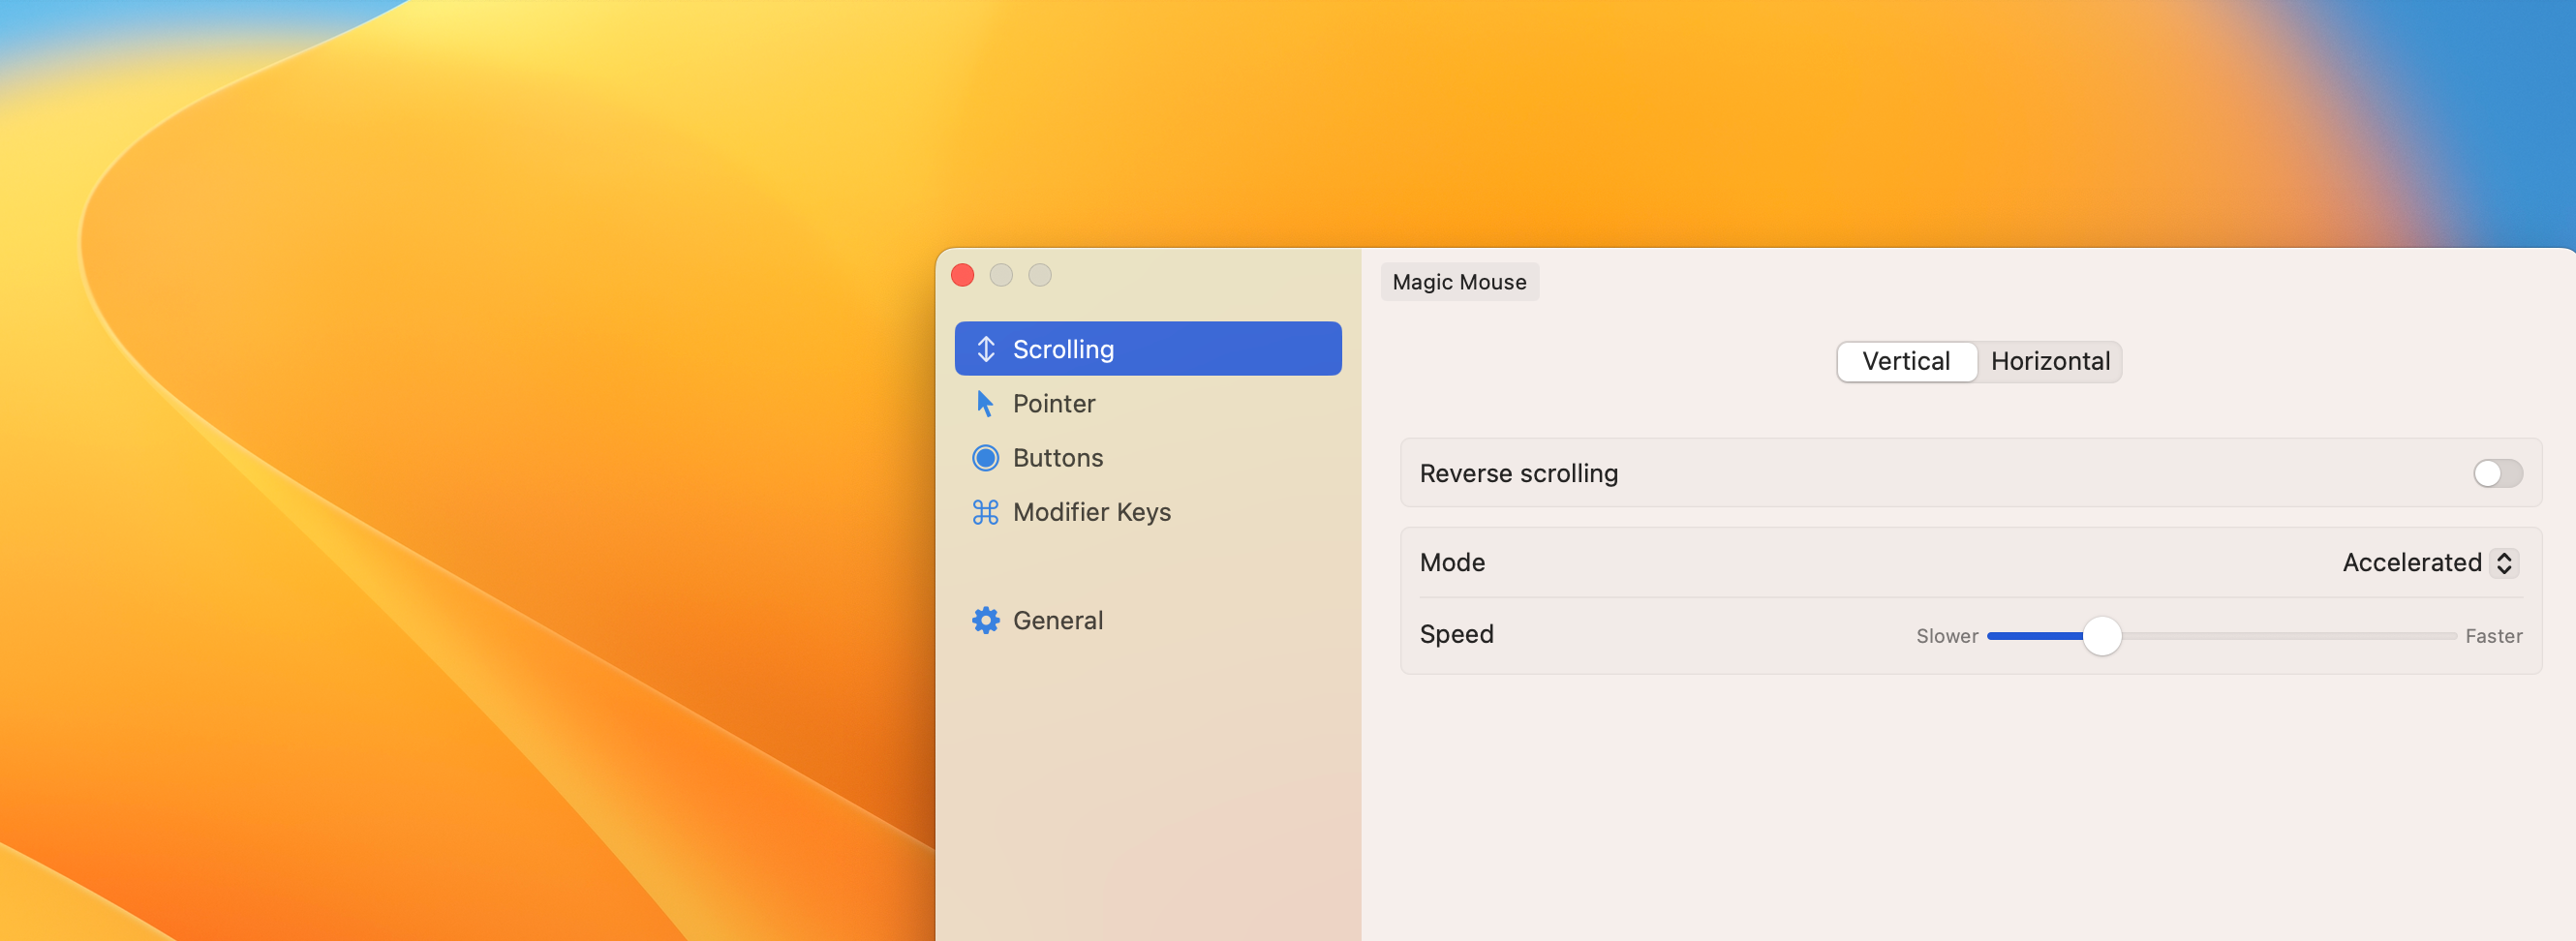Click the Modifier Keys command symbol icon
The width and height of the screenshot is (2576, 941).
pyautogui.click(x=985, y=512)
